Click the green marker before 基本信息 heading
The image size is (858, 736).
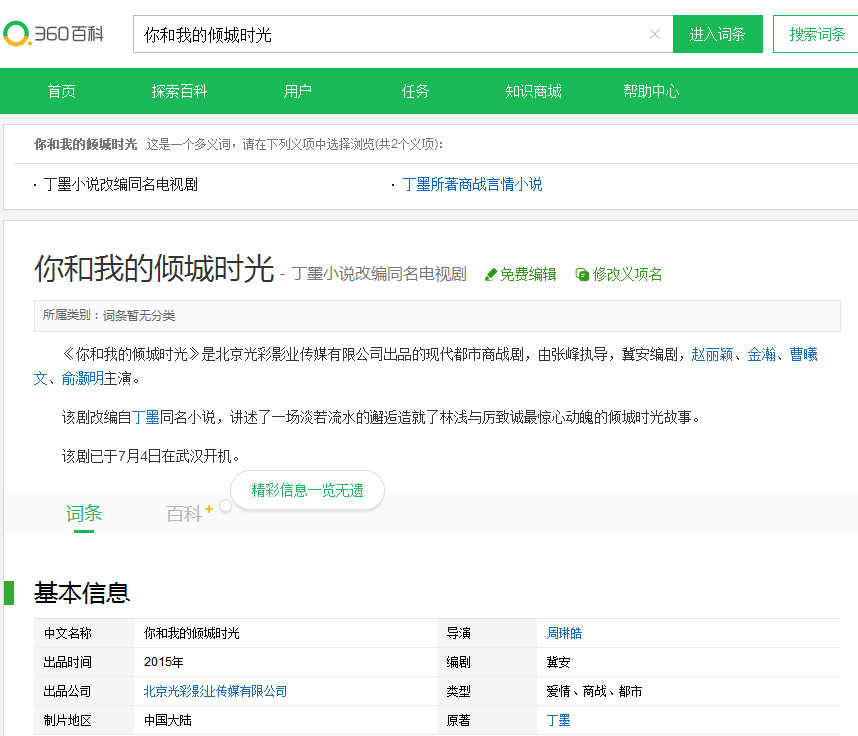point(11,591)
